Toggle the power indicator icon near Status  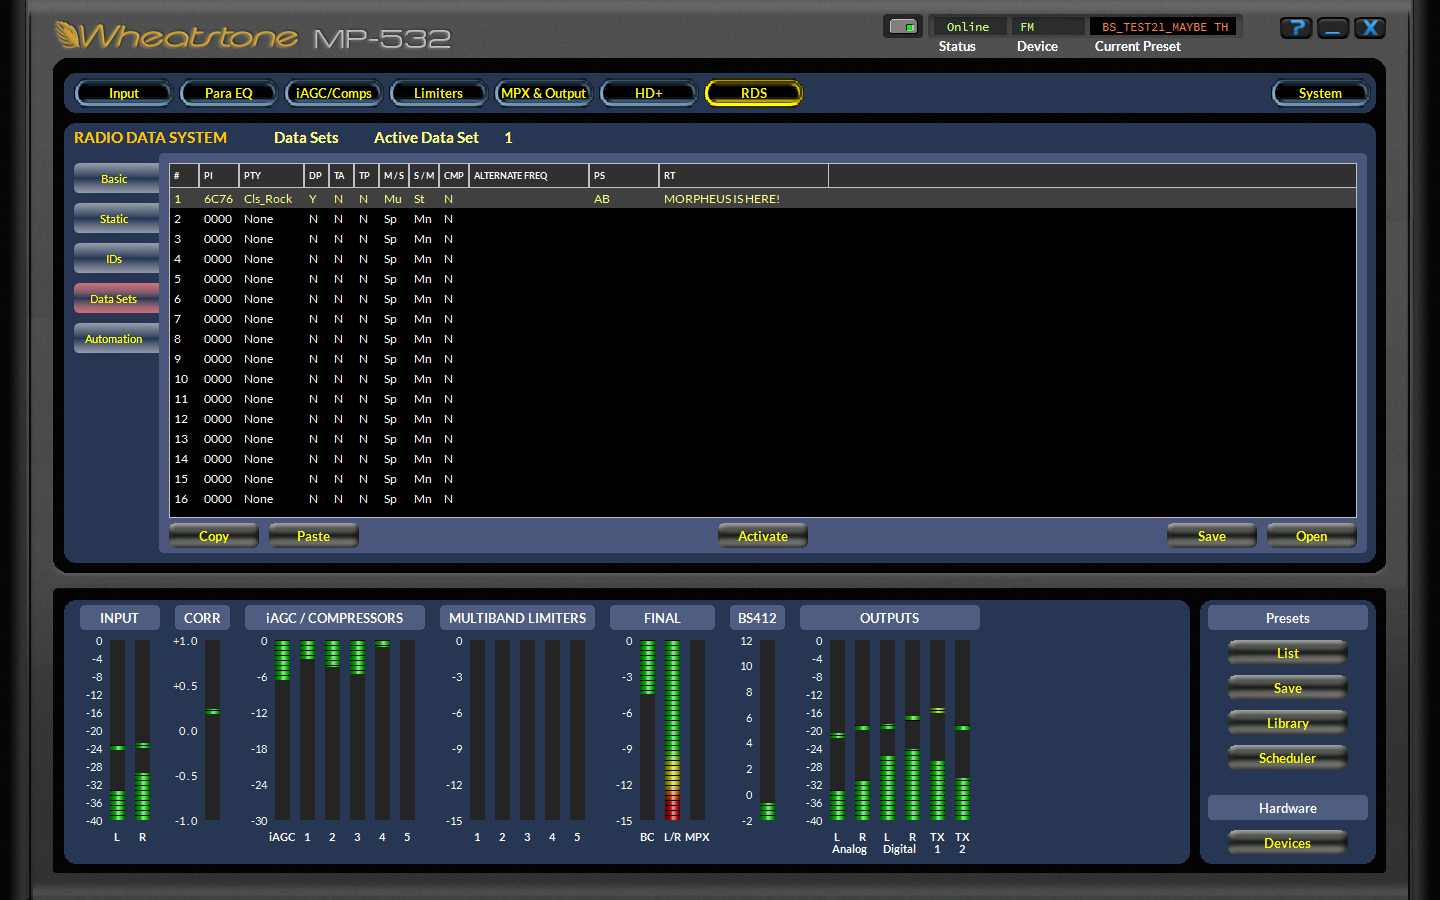click(903, 27)
